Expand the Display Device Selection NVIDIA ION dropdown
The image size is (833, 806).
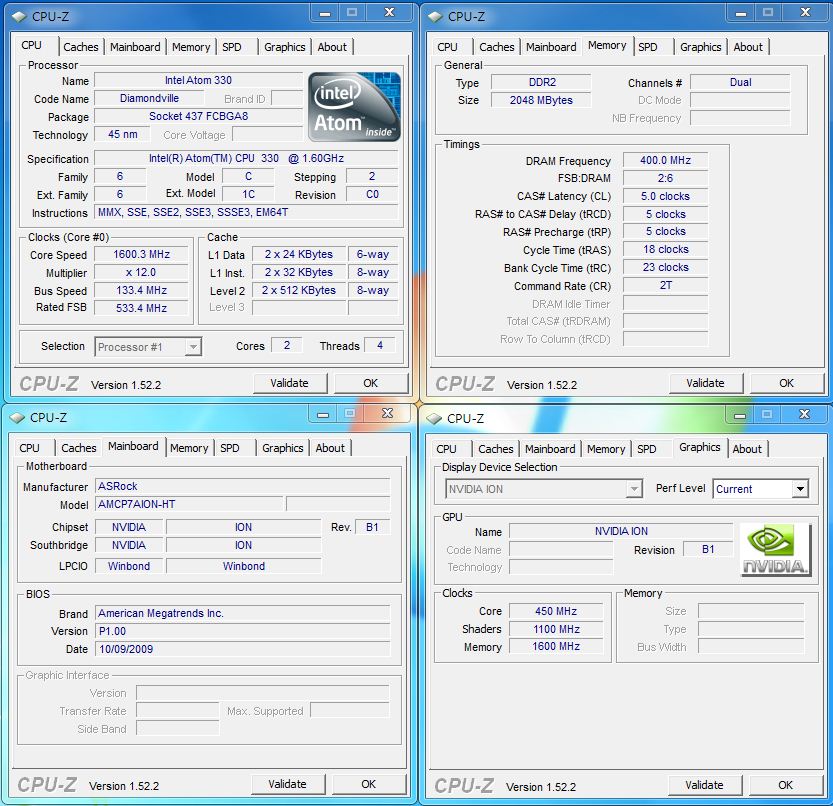(x=633, y=489)
